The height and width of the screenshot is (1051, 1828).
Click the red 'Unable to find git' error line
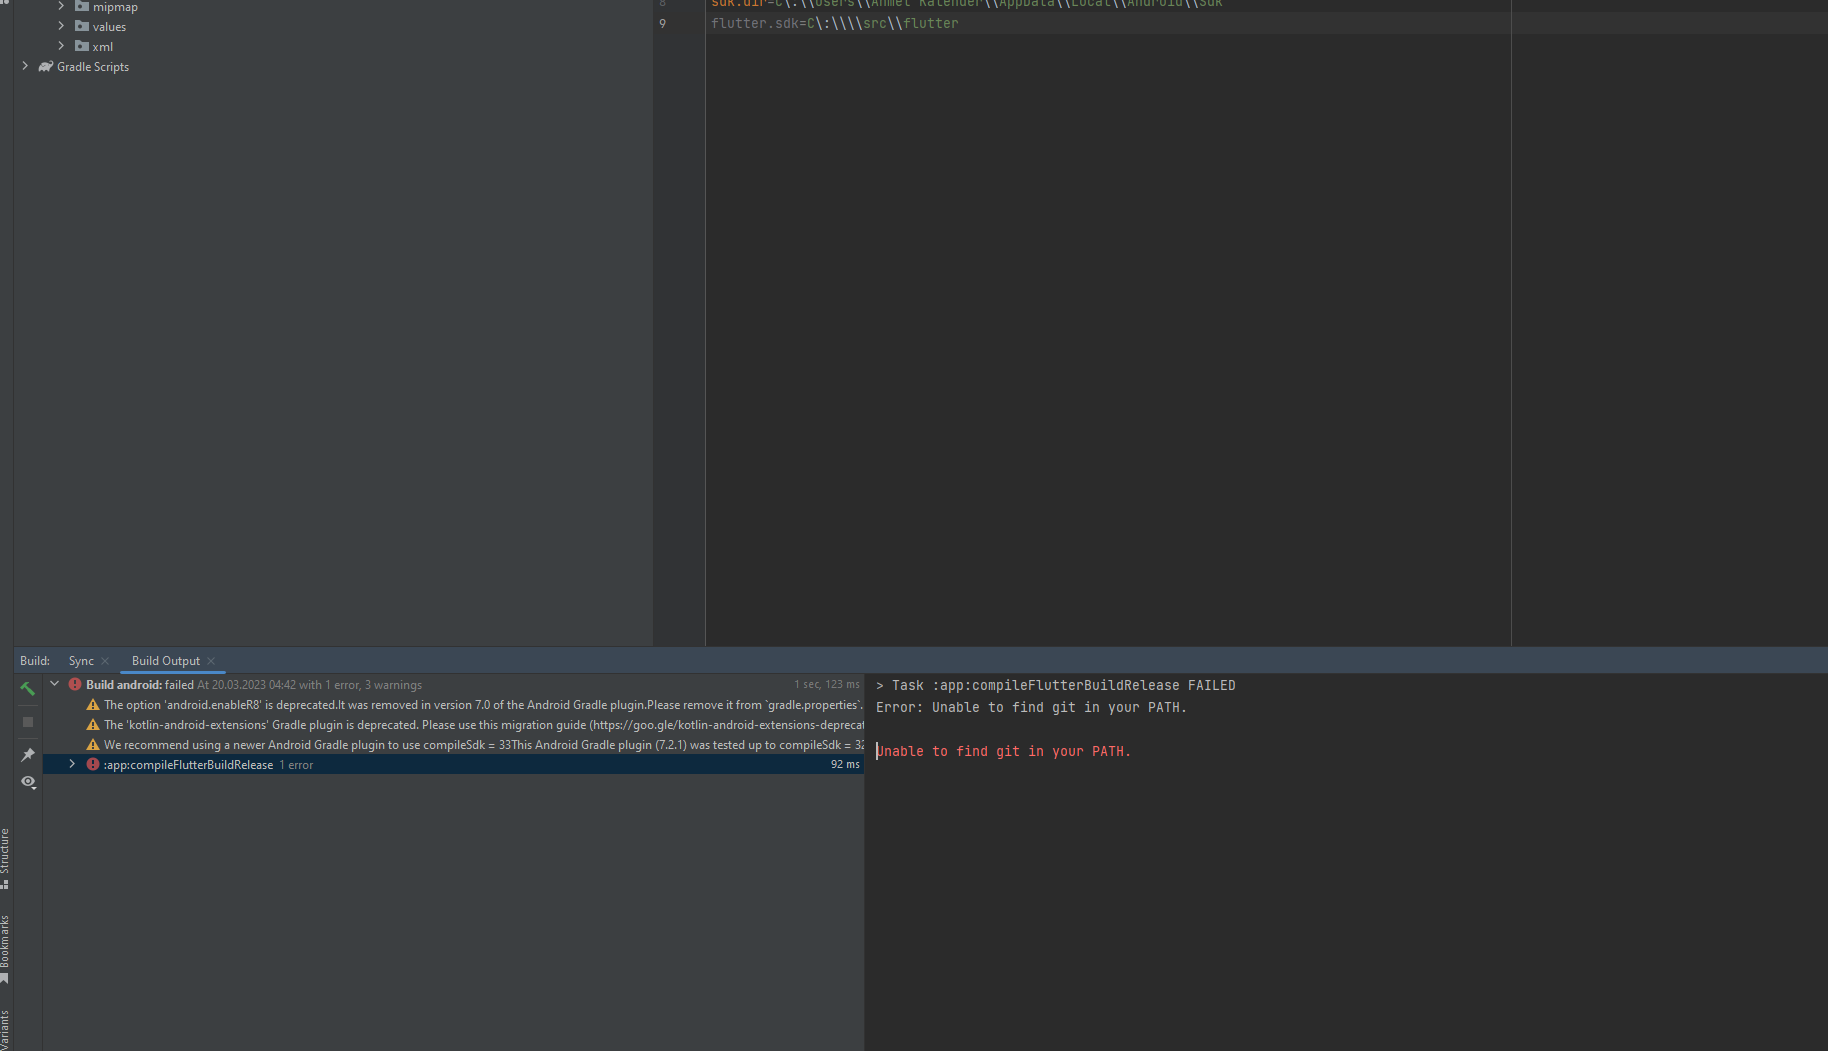(1003, 751)
